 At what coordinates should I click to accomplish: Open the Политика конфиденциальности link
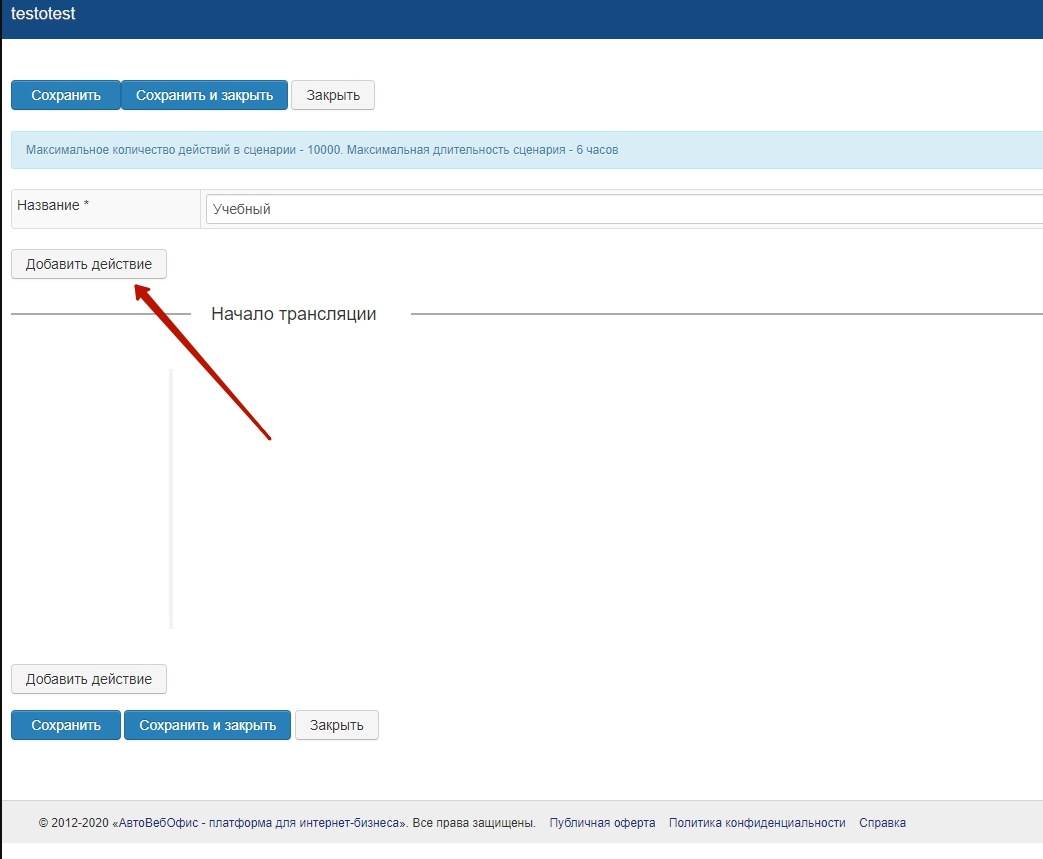pos(757,823)
